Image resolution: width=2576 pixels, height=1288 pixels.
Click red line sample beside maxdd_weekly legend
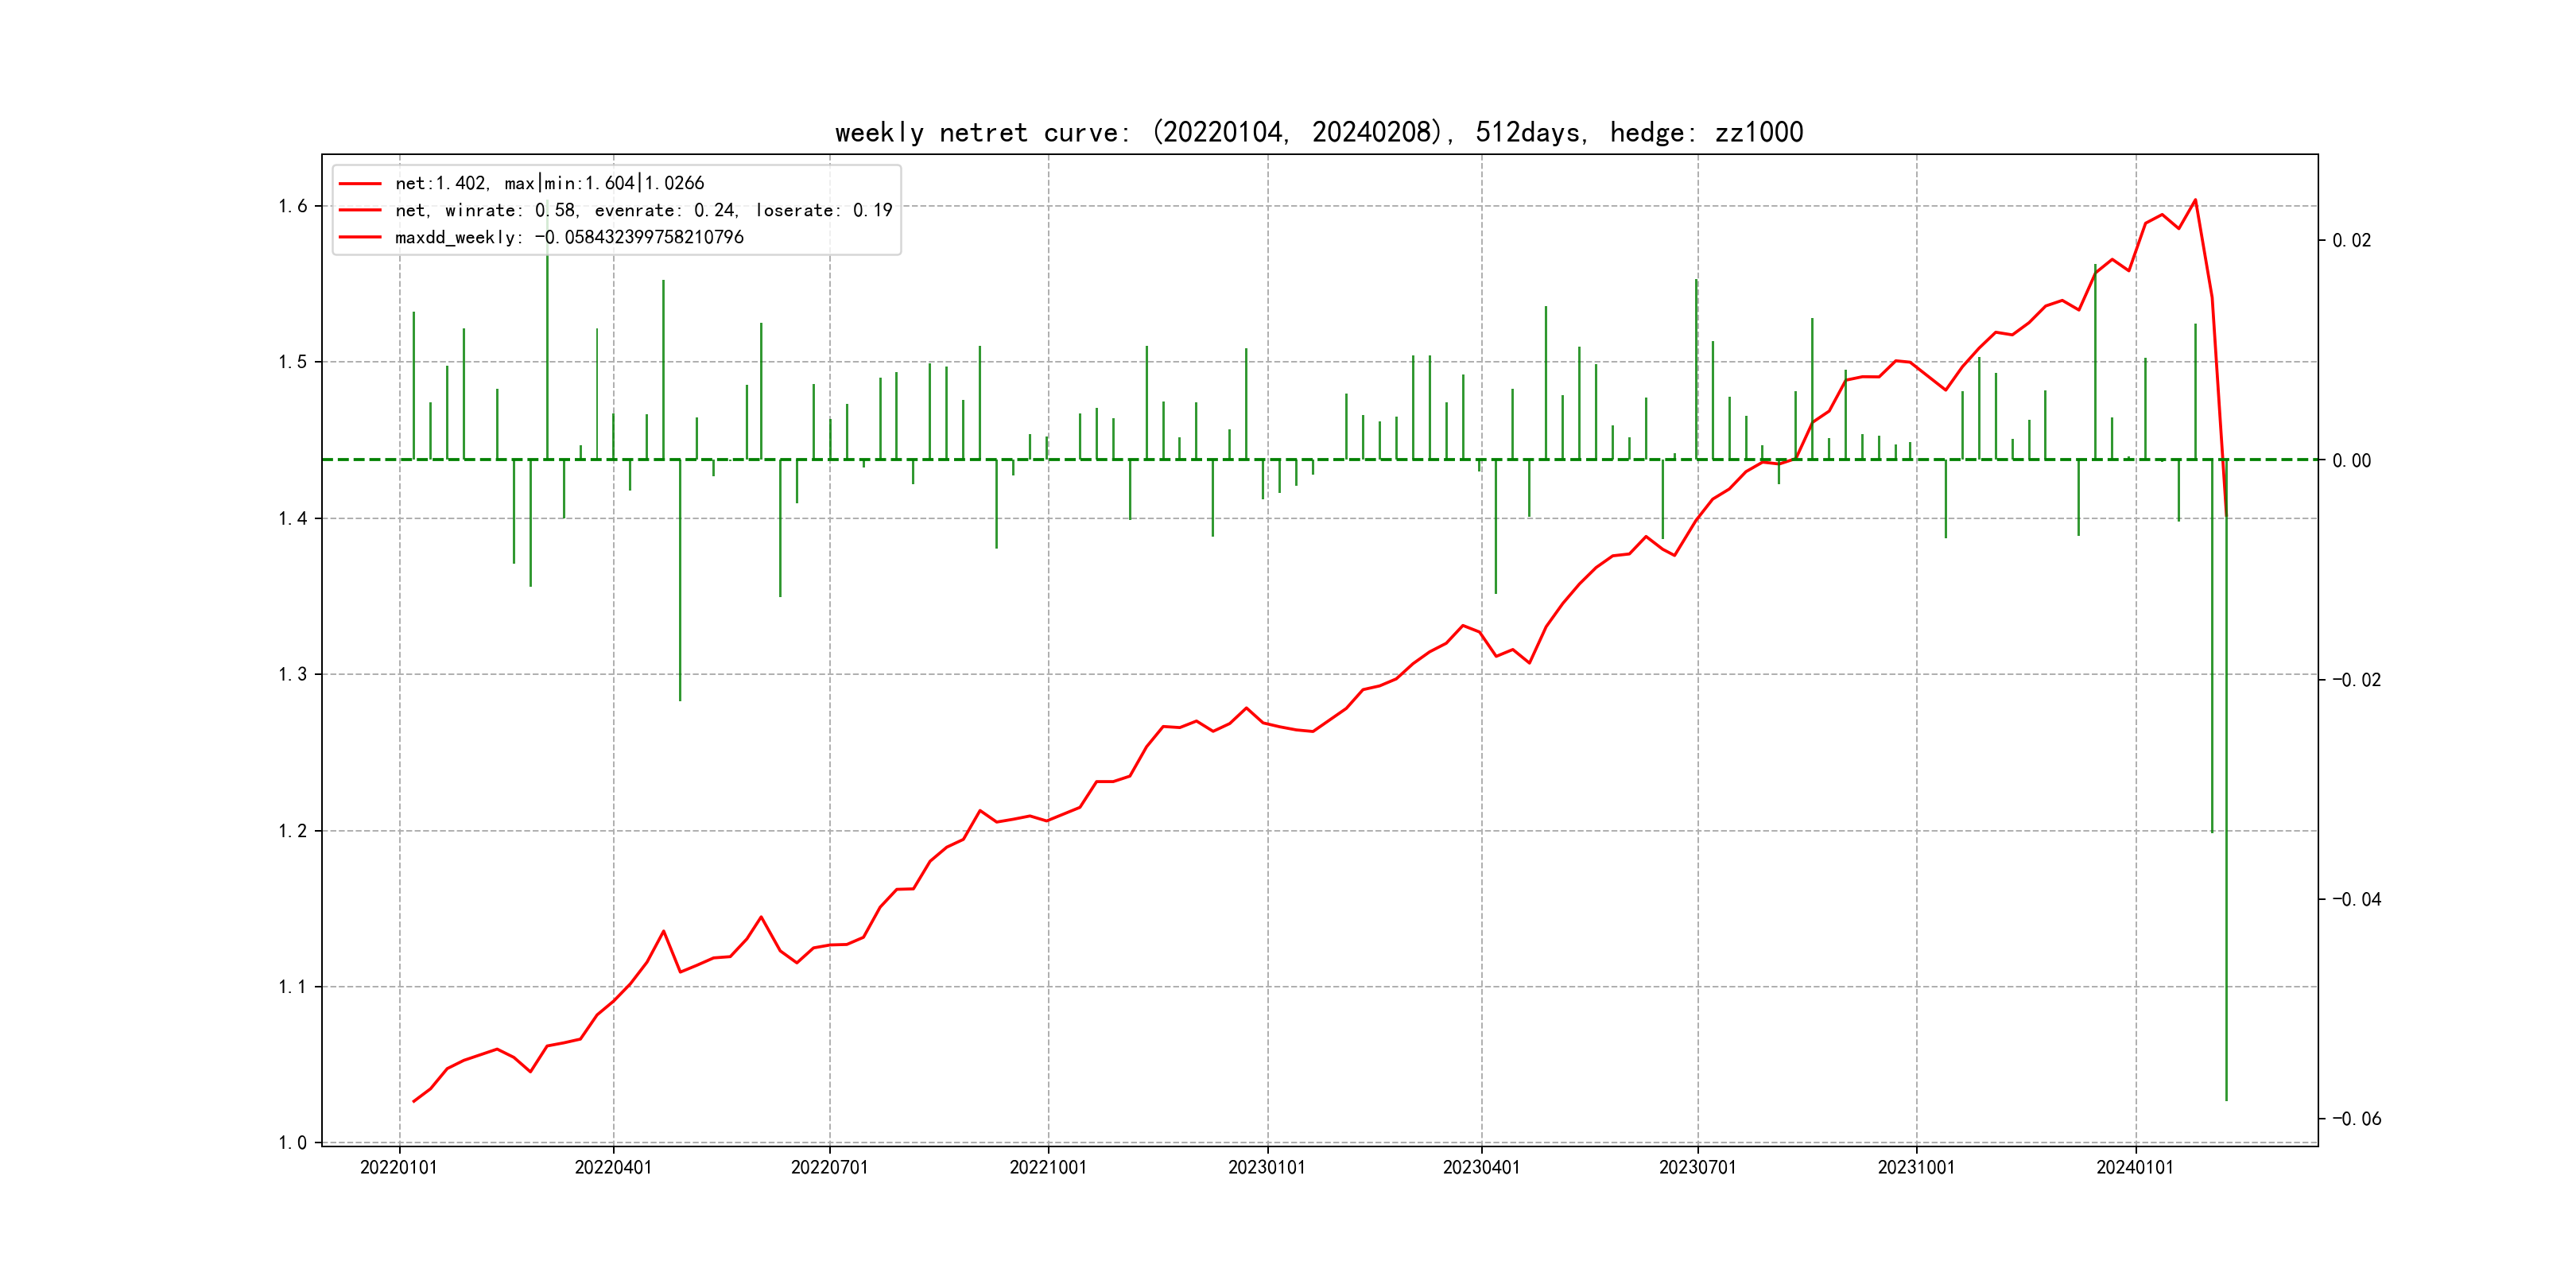(x=360, y=237)
